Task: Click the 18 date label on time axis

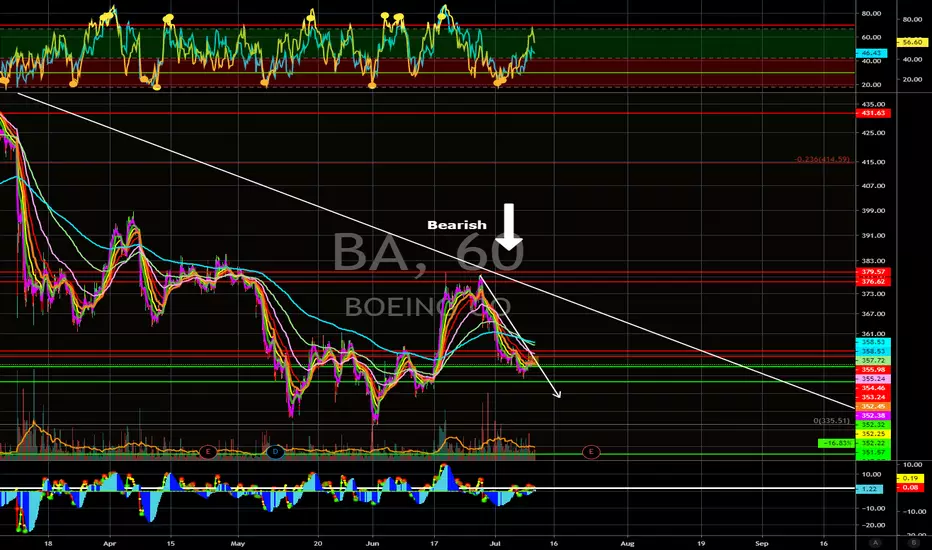Action: [x=48, y=543]
